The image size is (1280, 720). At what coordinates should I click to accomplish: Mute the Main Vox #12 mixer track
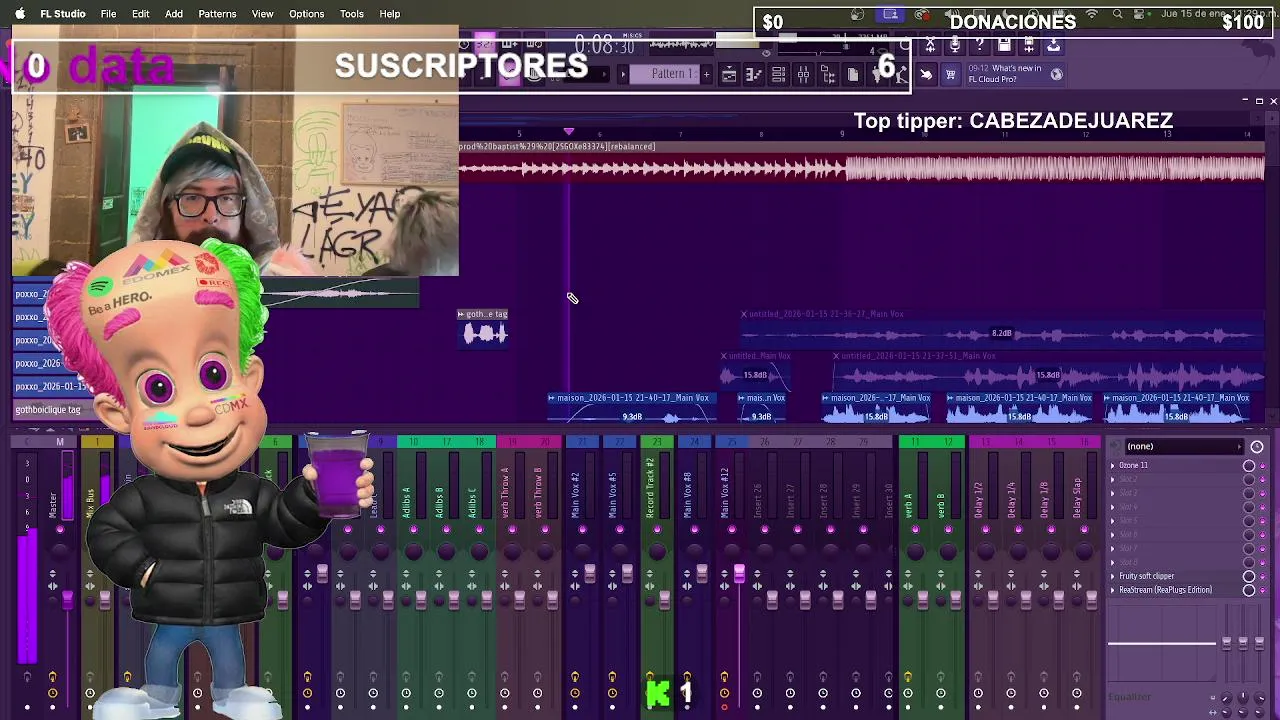[x=732, y=528]
